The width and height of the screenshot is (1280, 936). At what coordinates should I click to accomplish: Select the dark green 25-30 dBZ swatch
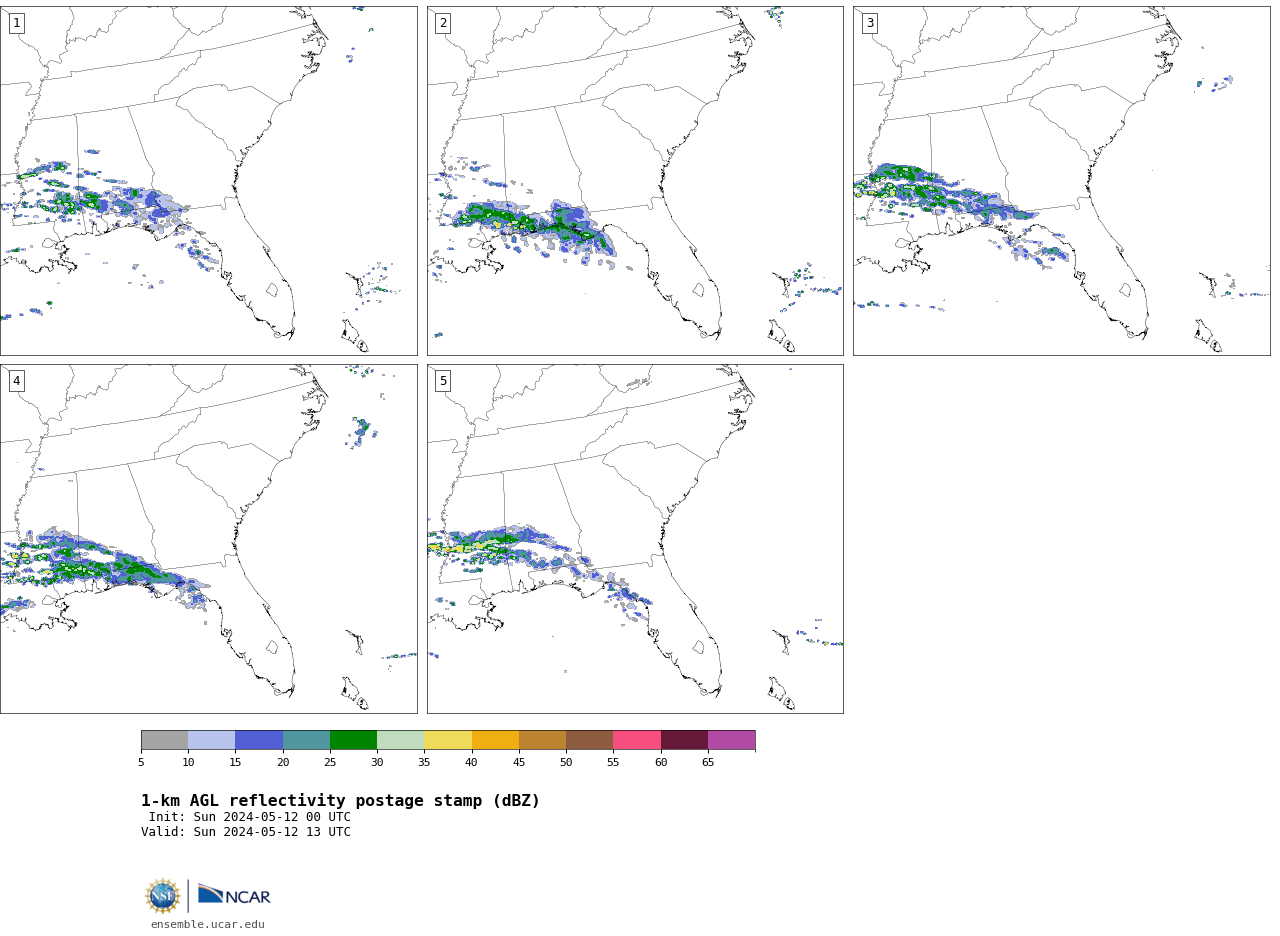pos(353,740)
